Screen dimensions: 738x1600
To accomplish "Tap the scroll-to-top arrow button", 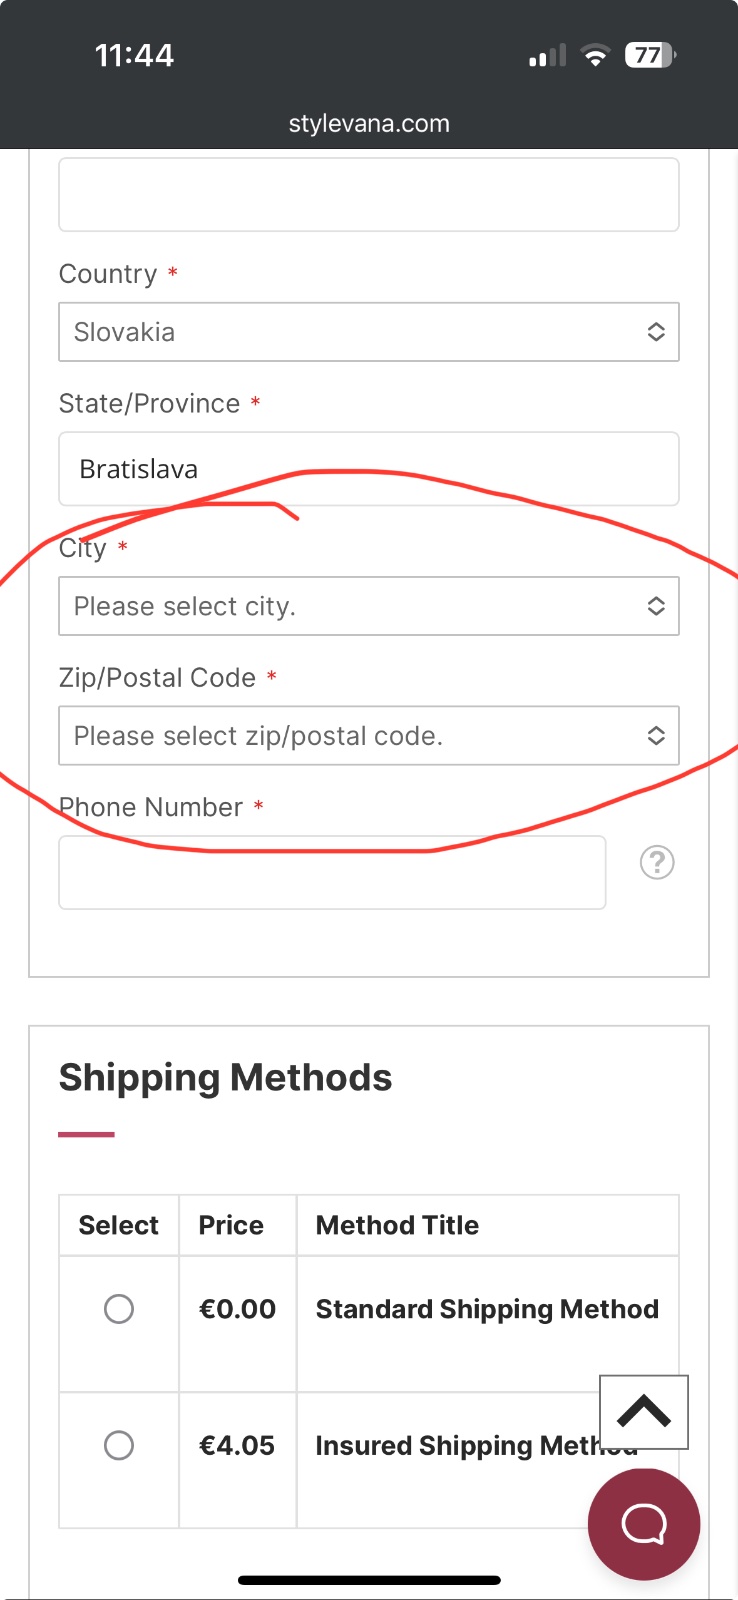I will (644, 1411).
